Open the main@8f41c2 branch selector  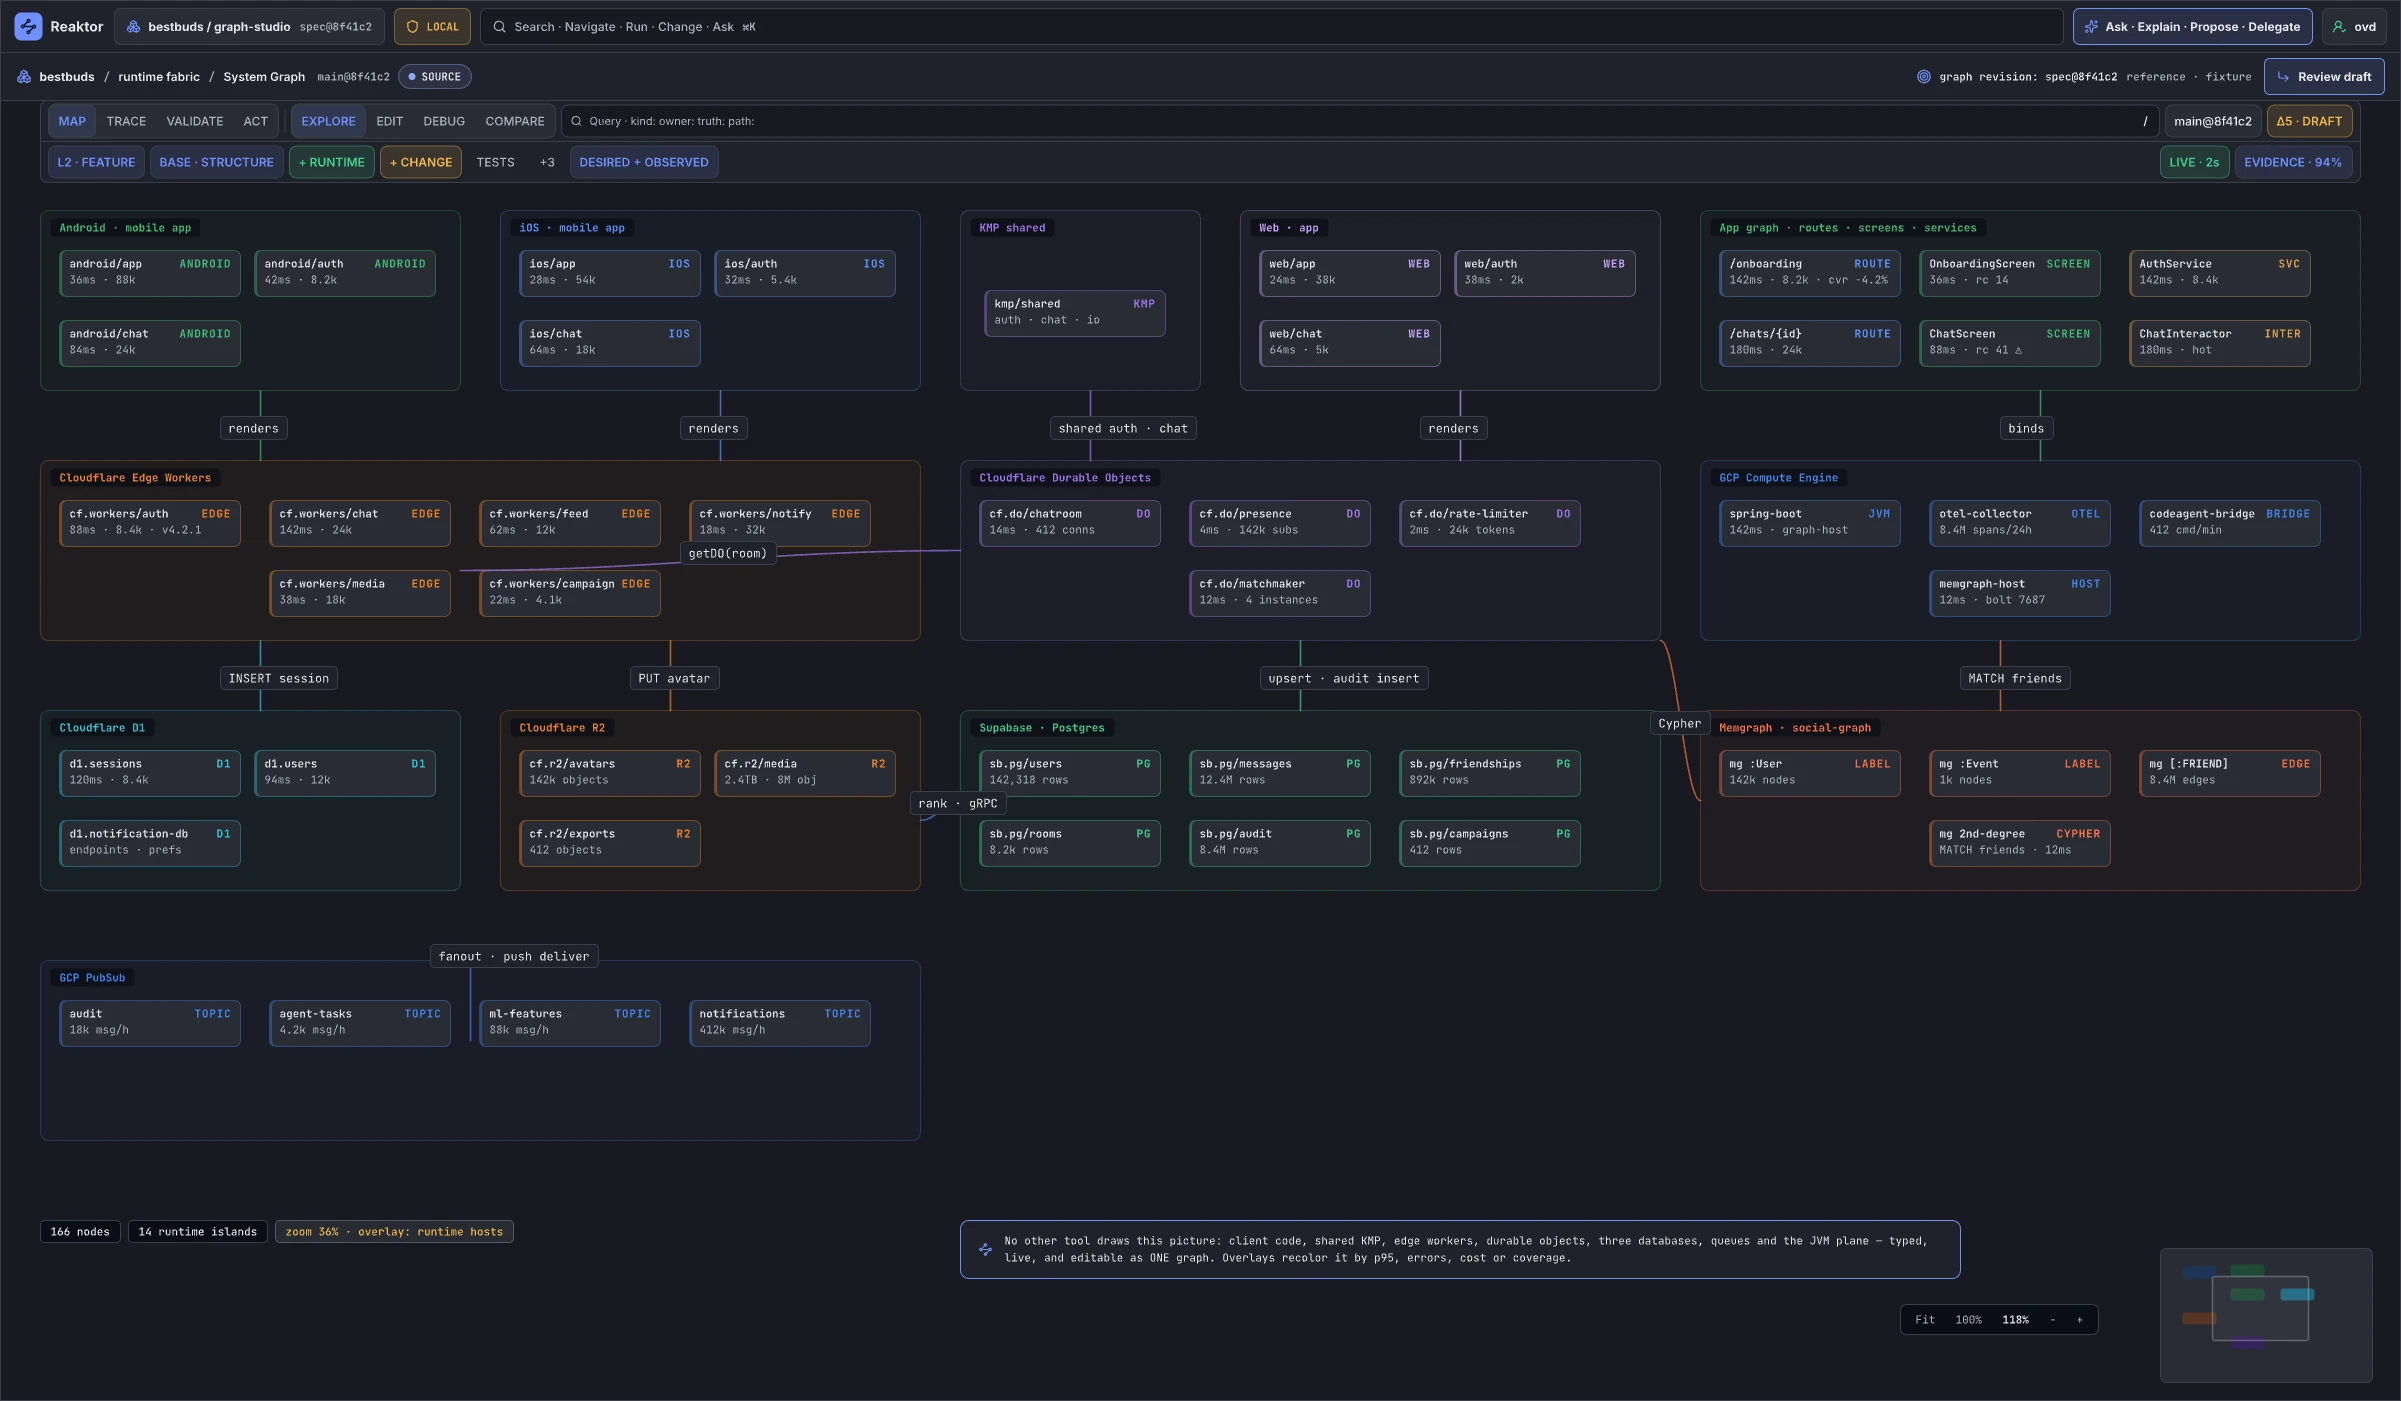(x=2213, y=121)
